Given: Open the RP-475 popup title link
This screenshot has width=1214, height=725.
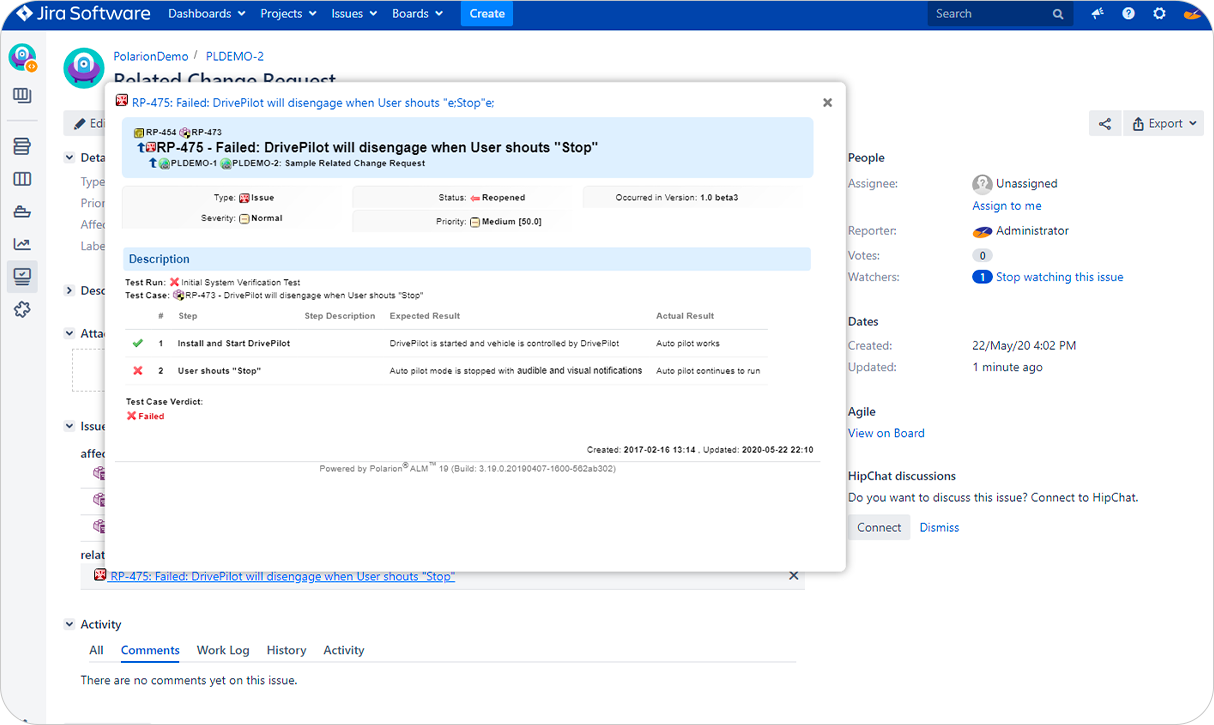Looking at the screenshot, I should pos(313,102).
